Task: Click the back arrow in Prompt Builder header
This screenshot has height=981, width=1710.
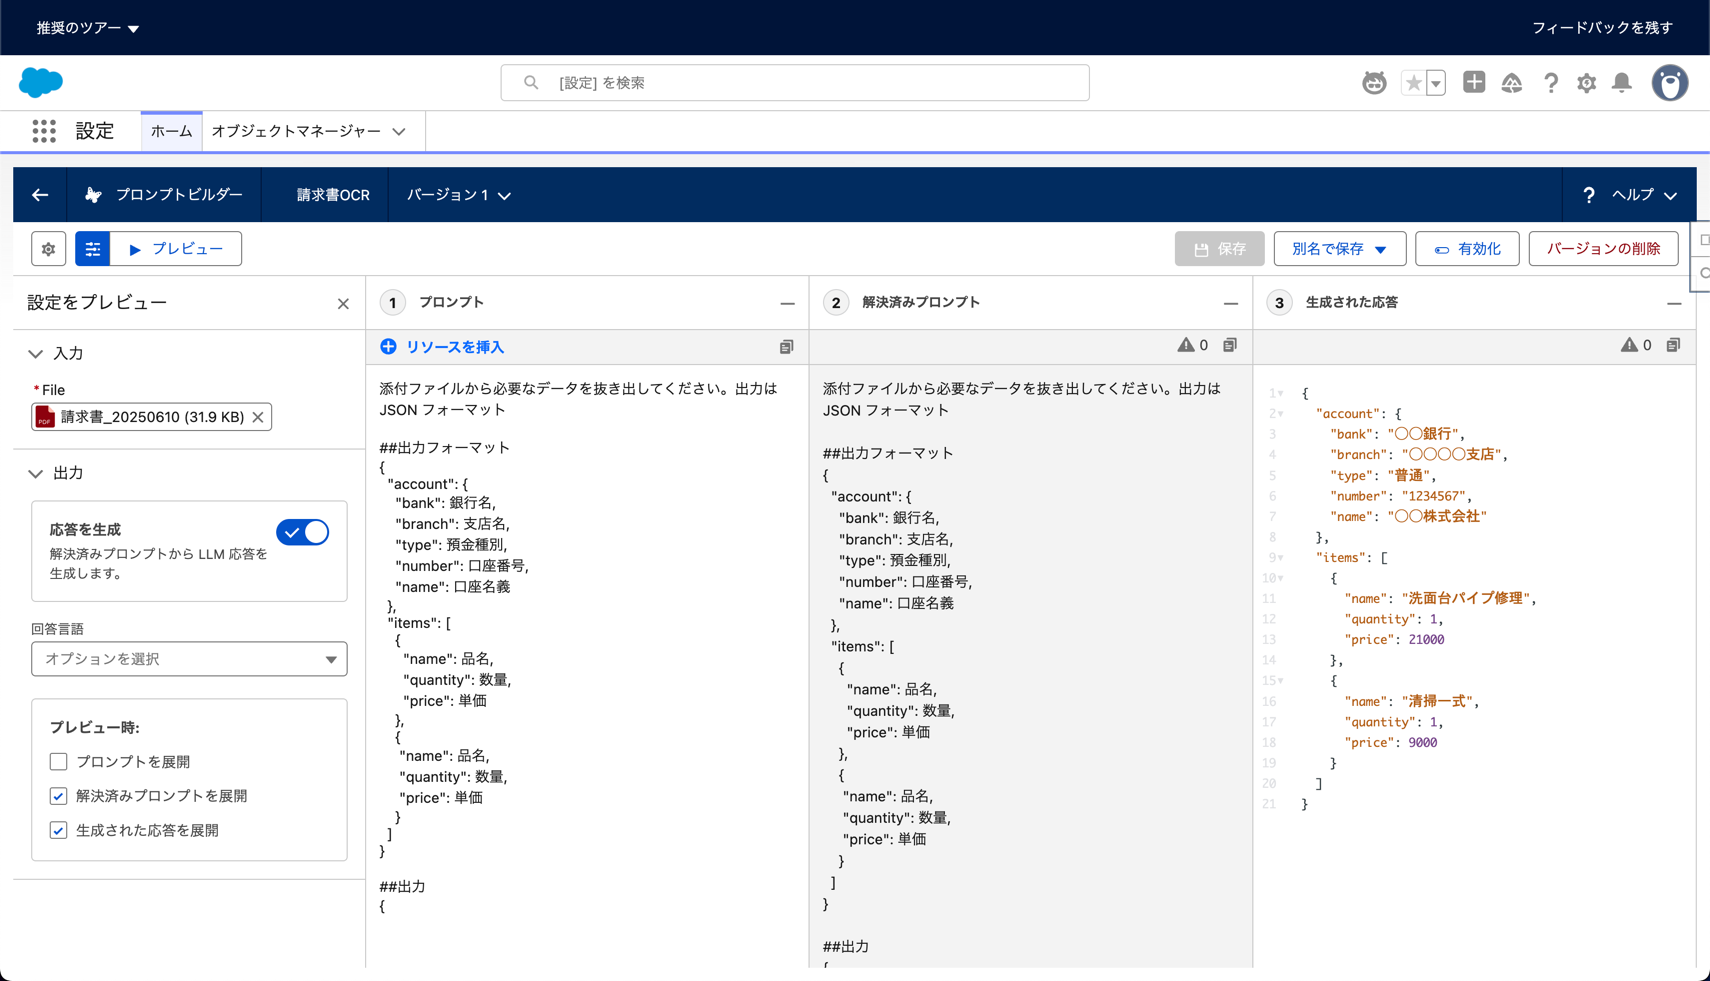Action: point(40,195)
